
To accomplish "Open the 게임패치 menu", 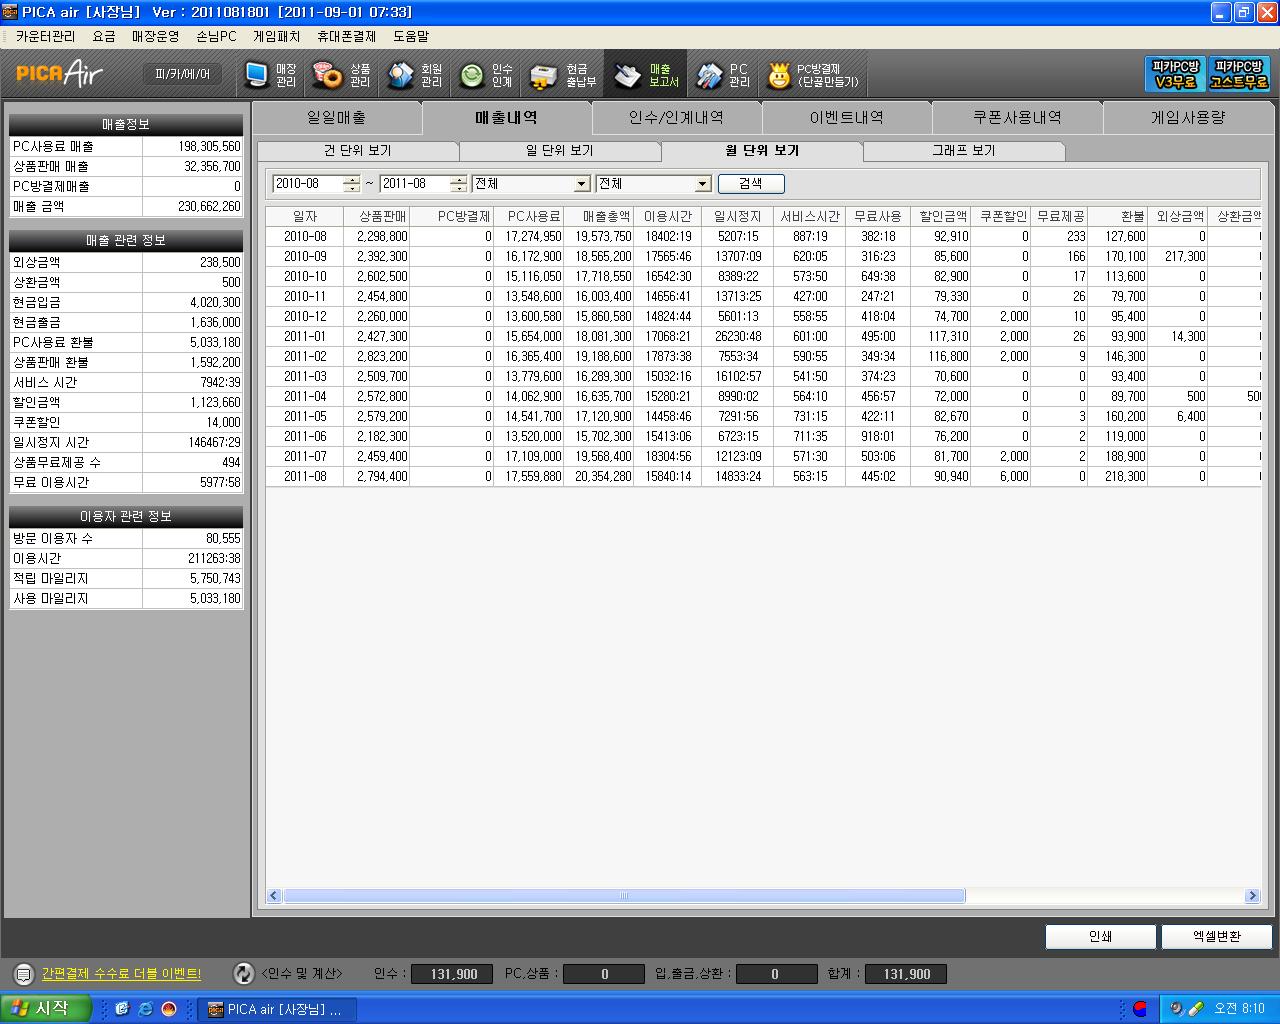I will pos(276,36).
